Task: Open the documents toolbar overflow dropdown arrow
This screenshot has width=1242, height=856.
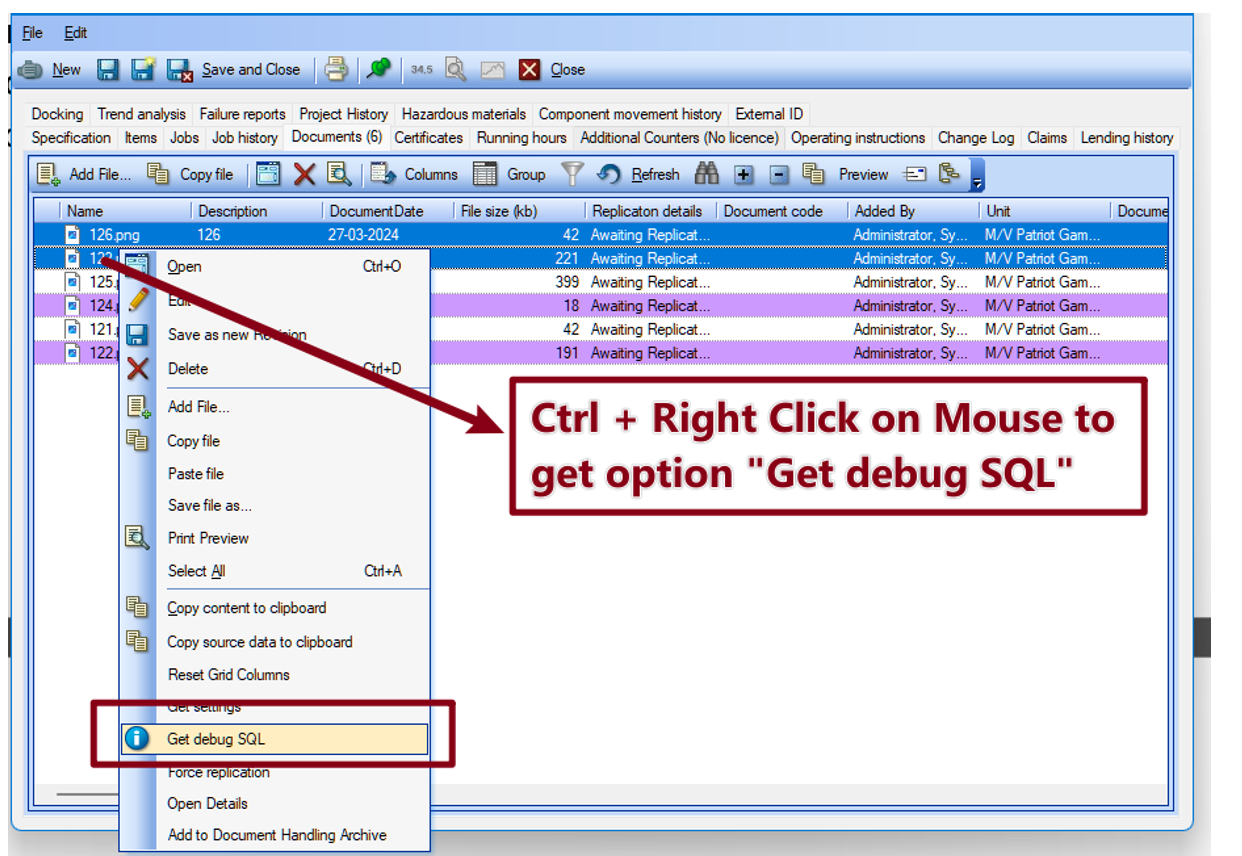Action: (x=977, y=176)
